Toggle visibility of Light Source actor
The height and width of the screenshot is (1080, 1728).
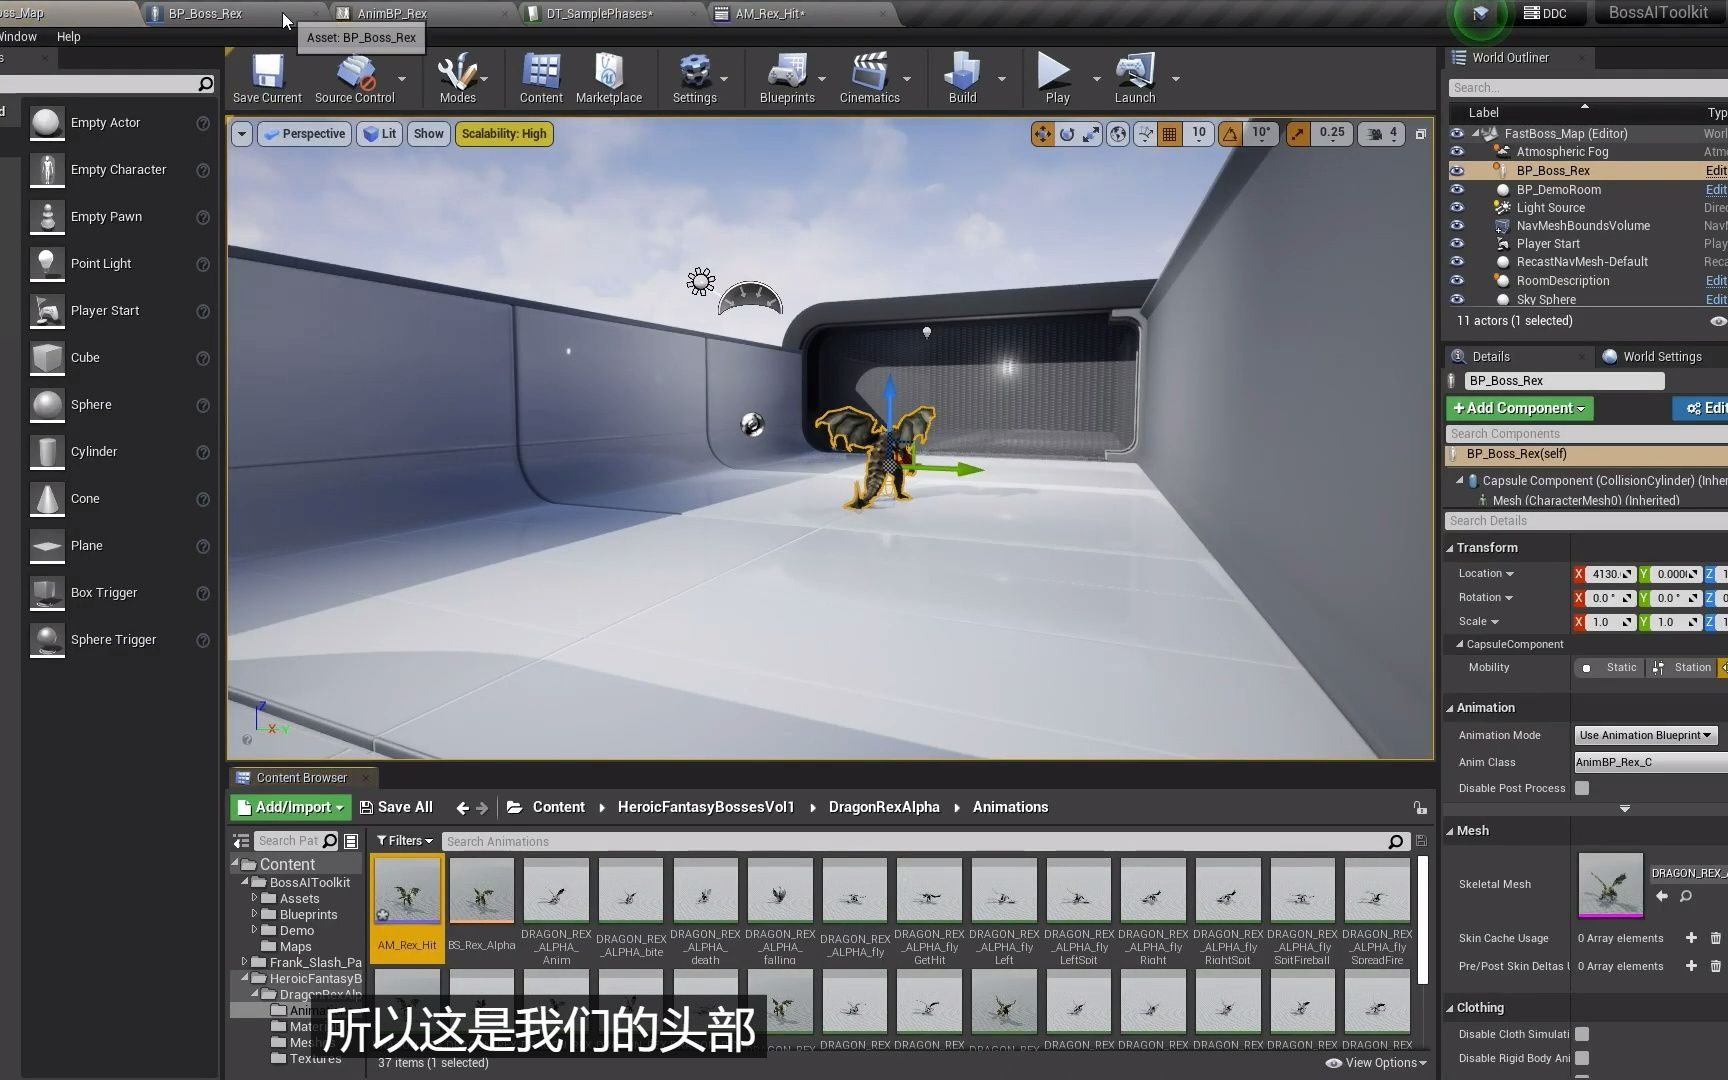point(1457,208)
